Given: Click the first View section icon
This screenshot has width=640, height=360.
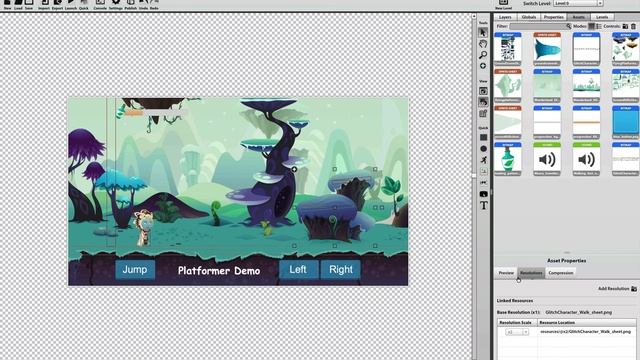Looking at the screenshot, I should click(x=483, y=91).
